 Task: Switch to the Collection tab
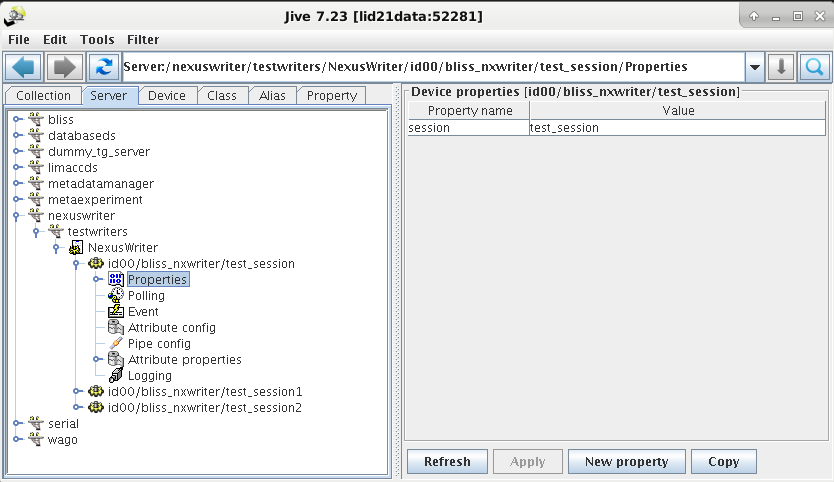[43, 96]
